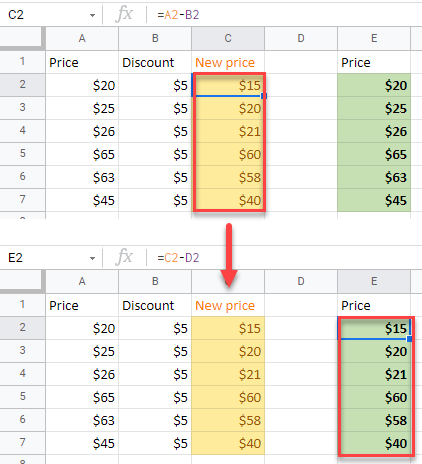
Task: Click cell C2 showing $15 in upper sheet
Action: point(228,85)
